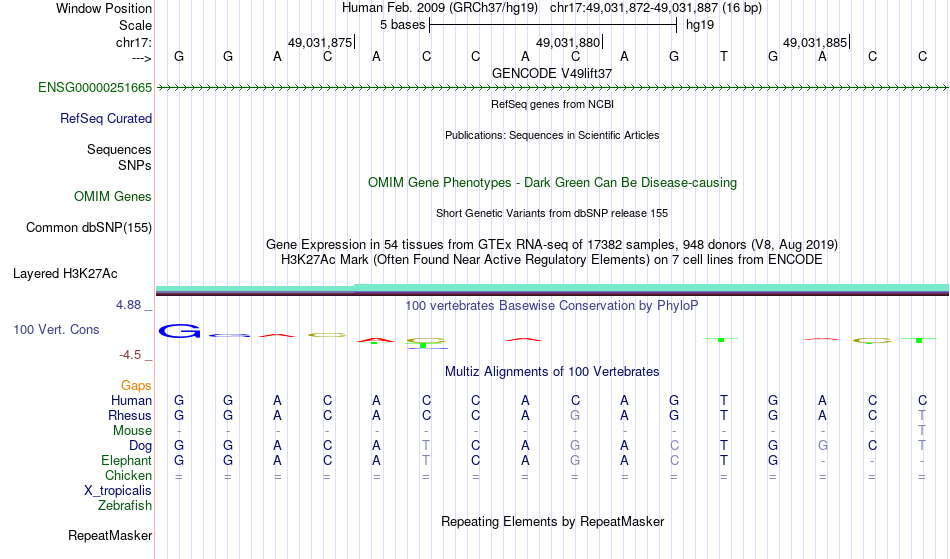The height and width of the screenshot is (559, 950).
Task: Select the Mouse species row label
Action: point(132,431)
